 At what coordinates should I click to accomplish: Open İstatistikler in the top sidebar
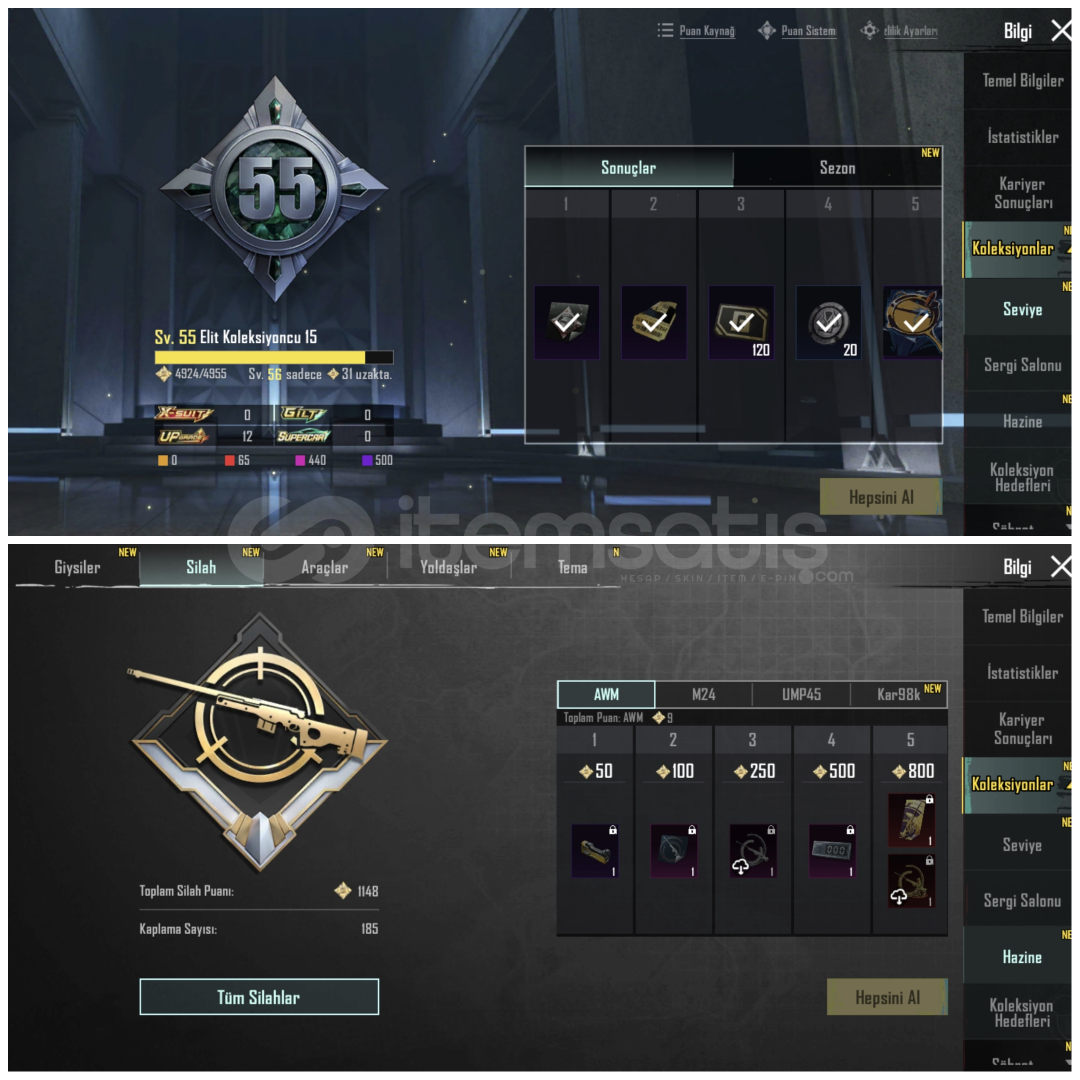(1022, 137)
